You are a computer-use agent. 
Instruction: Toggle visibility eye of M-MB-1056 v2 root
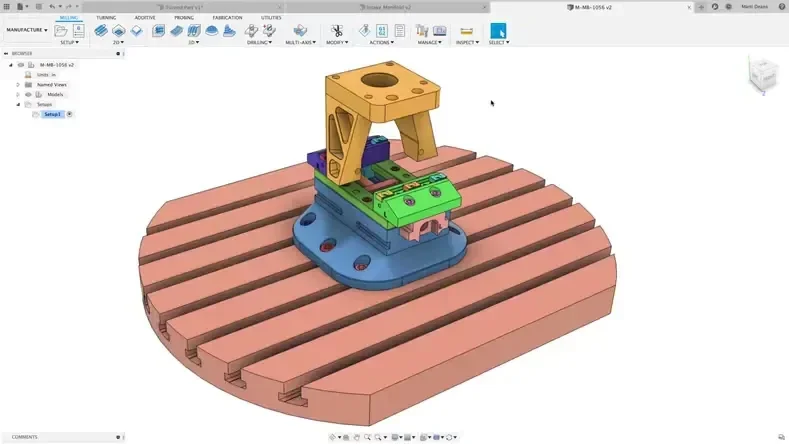21,65
